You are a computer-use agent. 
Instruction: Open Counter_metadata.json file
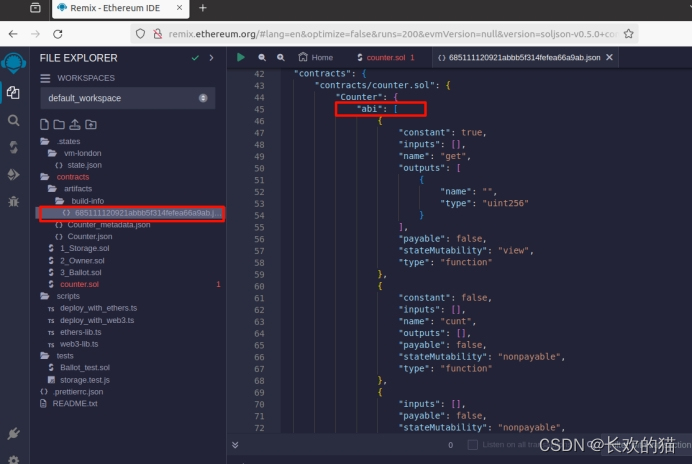[x=103, y=225]
